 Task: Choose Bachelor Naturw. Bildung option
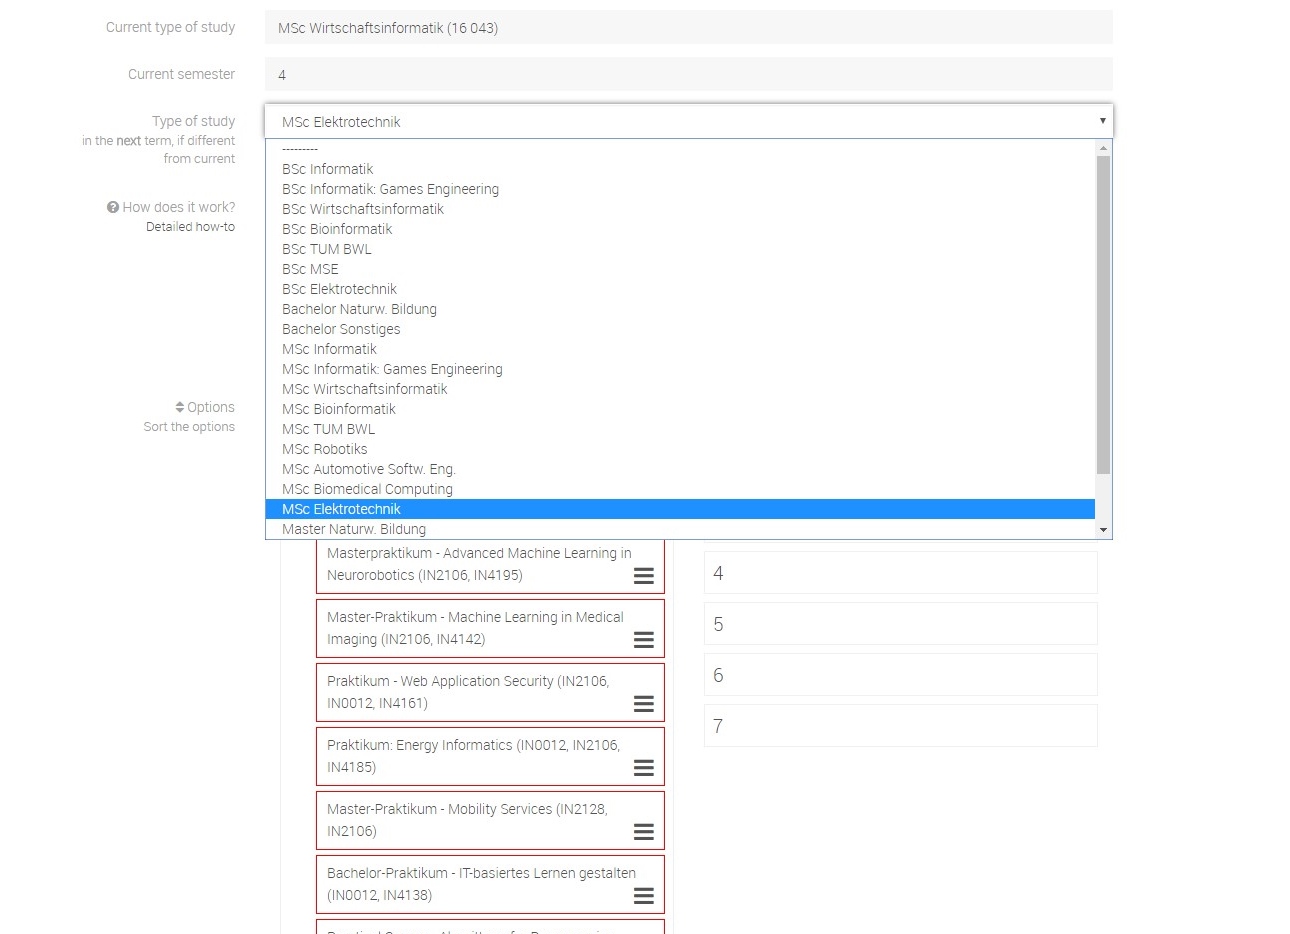pos(680,309)
